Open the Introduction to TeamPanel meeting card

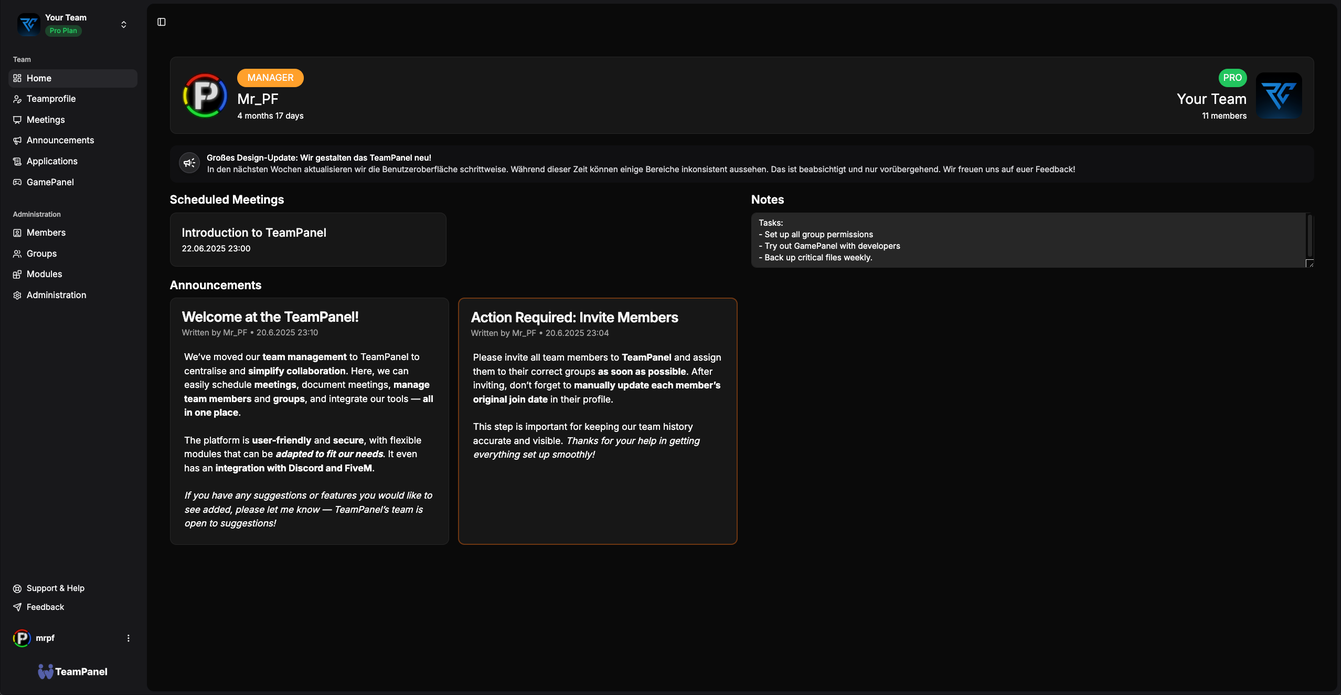point(308,239)
